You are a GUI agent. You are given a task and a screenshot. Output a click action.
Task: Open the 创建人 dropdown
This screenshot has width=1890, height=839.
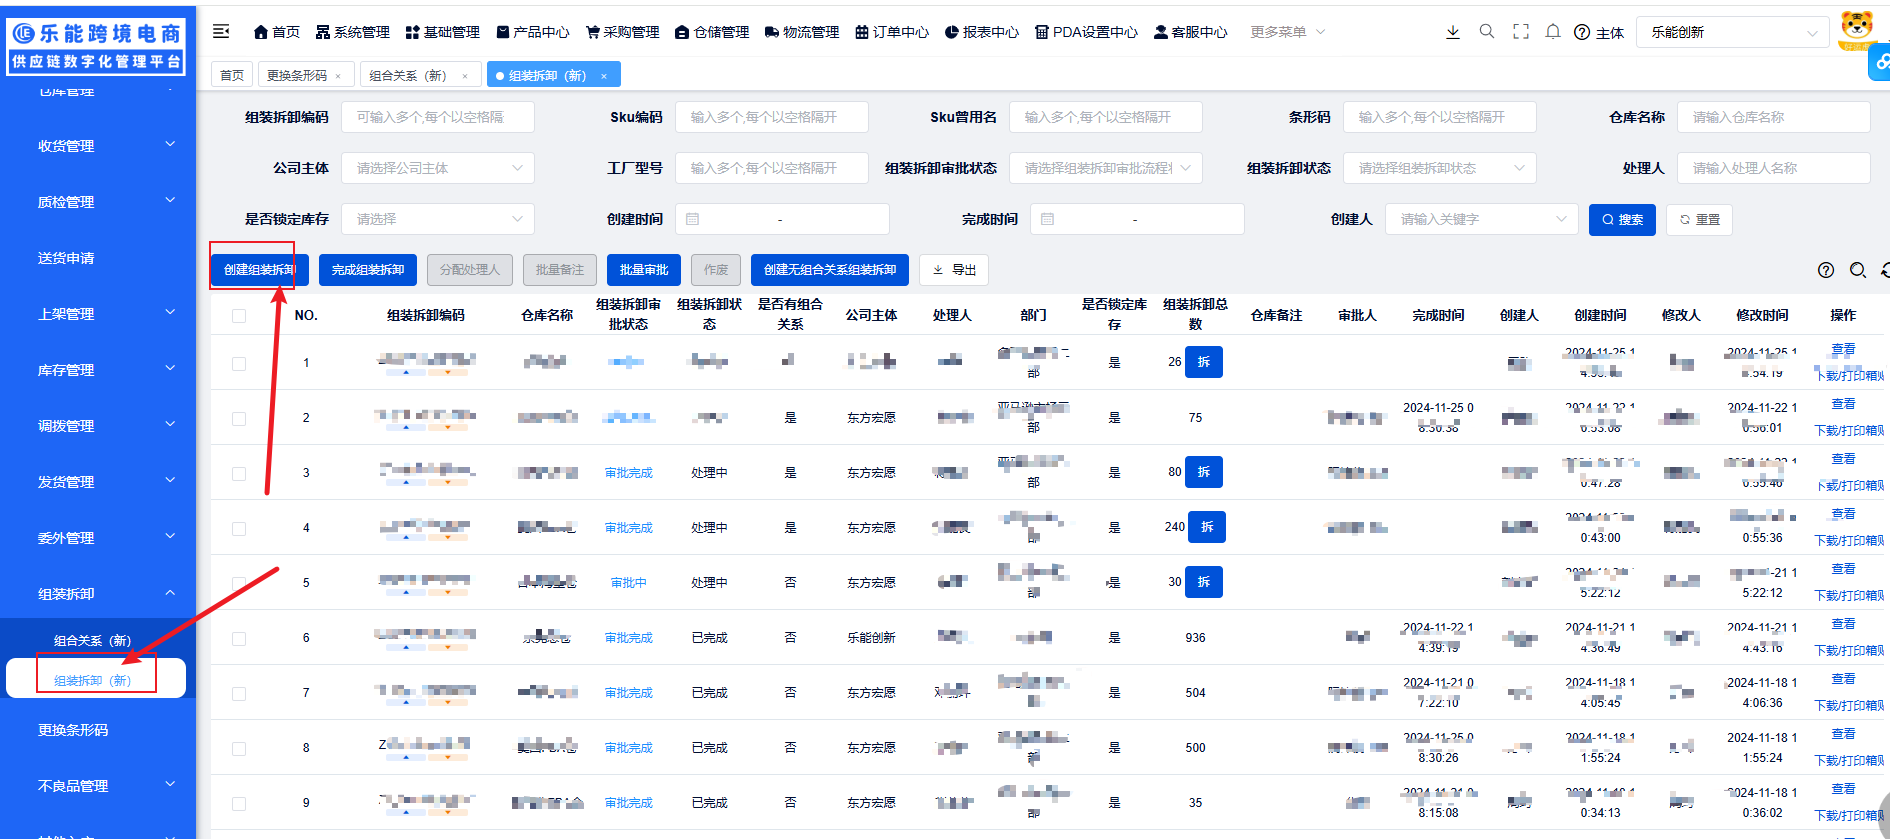click(1482, 219)
